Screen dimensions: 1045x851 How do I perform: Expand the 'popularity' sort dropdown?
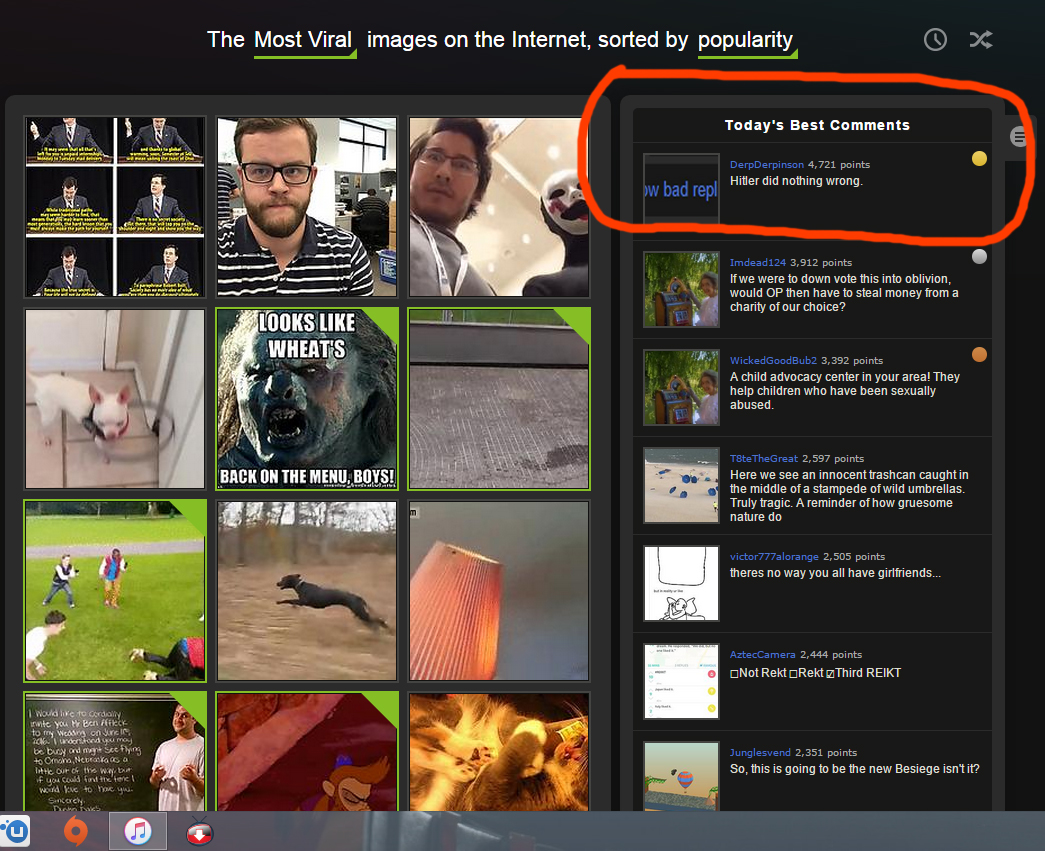coord(746,41)
